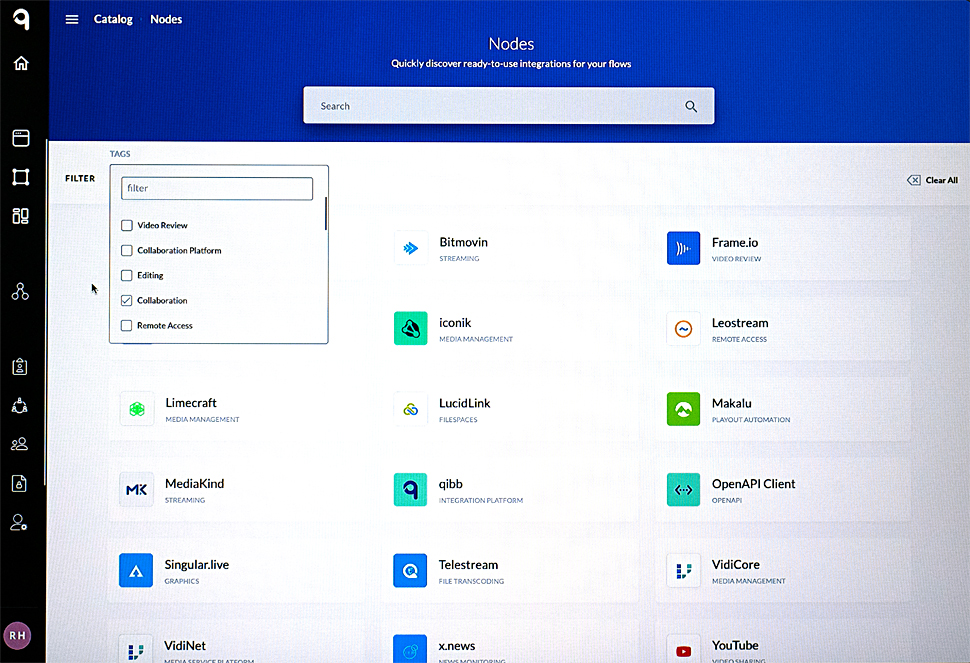Image resolution: width=970 pixels, height=663 pixels.
Task: Click the magnifier icon in the search bar
Action: (691, 106)
